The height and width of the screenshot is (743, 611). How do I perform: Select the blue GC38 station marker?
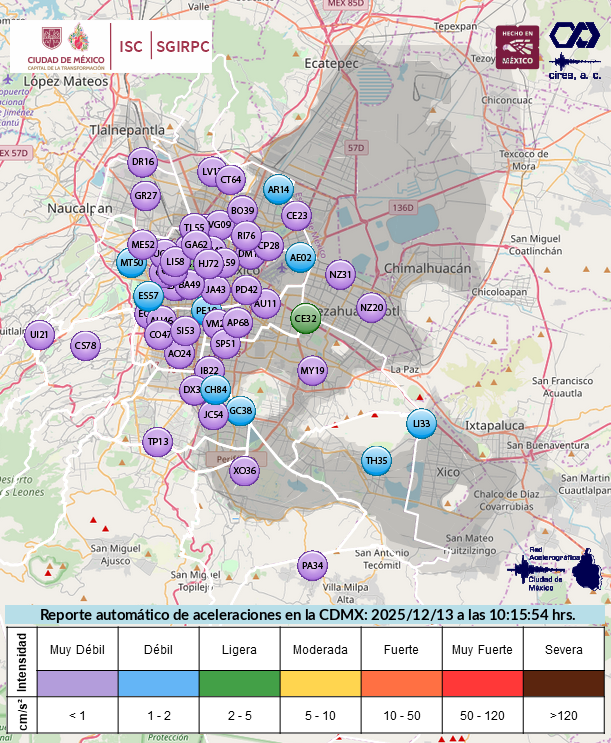241,410
